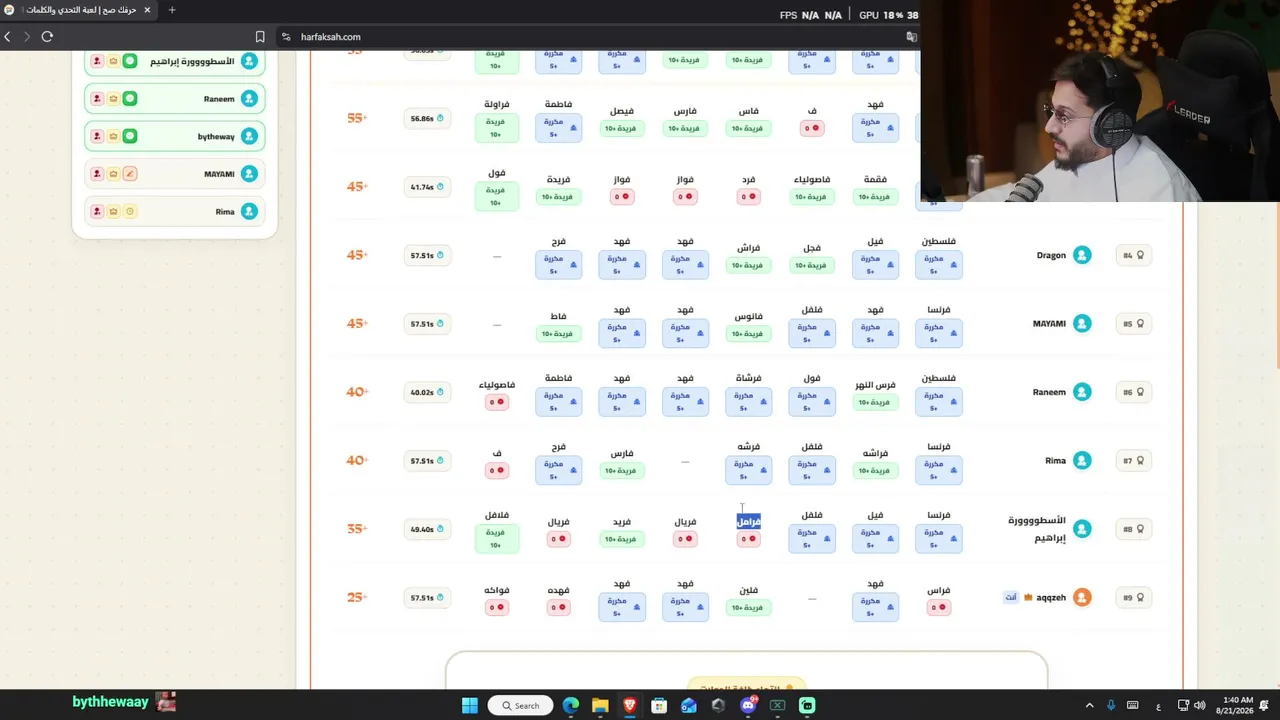The image size is (1280, 720).
Task: Click word فراش in Dragon row
Action: click(x=749, y=248)
